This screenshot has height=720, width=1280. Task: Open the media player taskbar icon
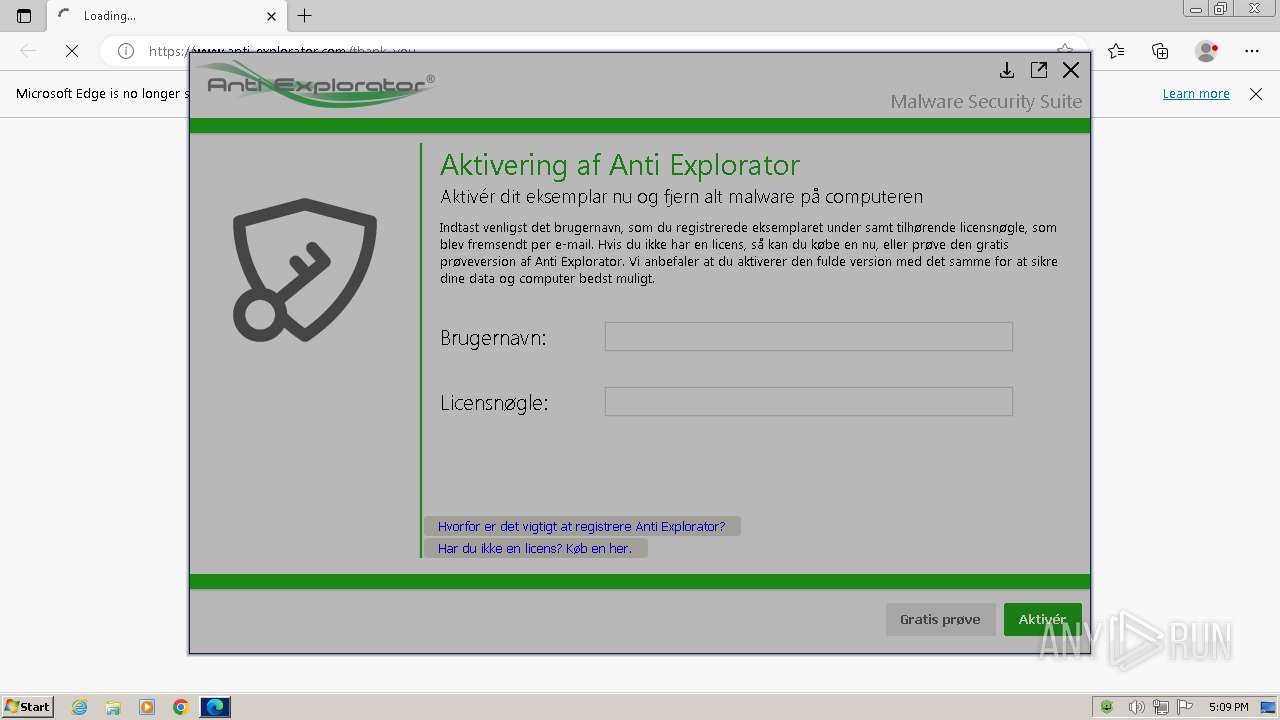point(147,707)
